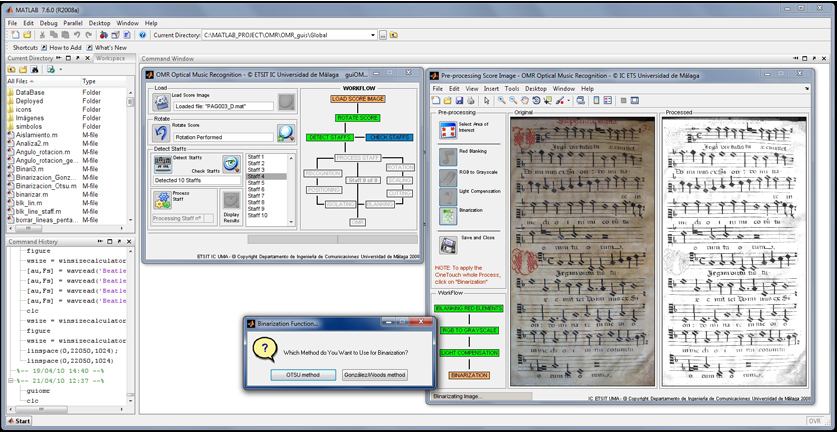Viewport: 838px width, 432px height.
Task: Click the Start button at bottom left
Action: (18, 421)
